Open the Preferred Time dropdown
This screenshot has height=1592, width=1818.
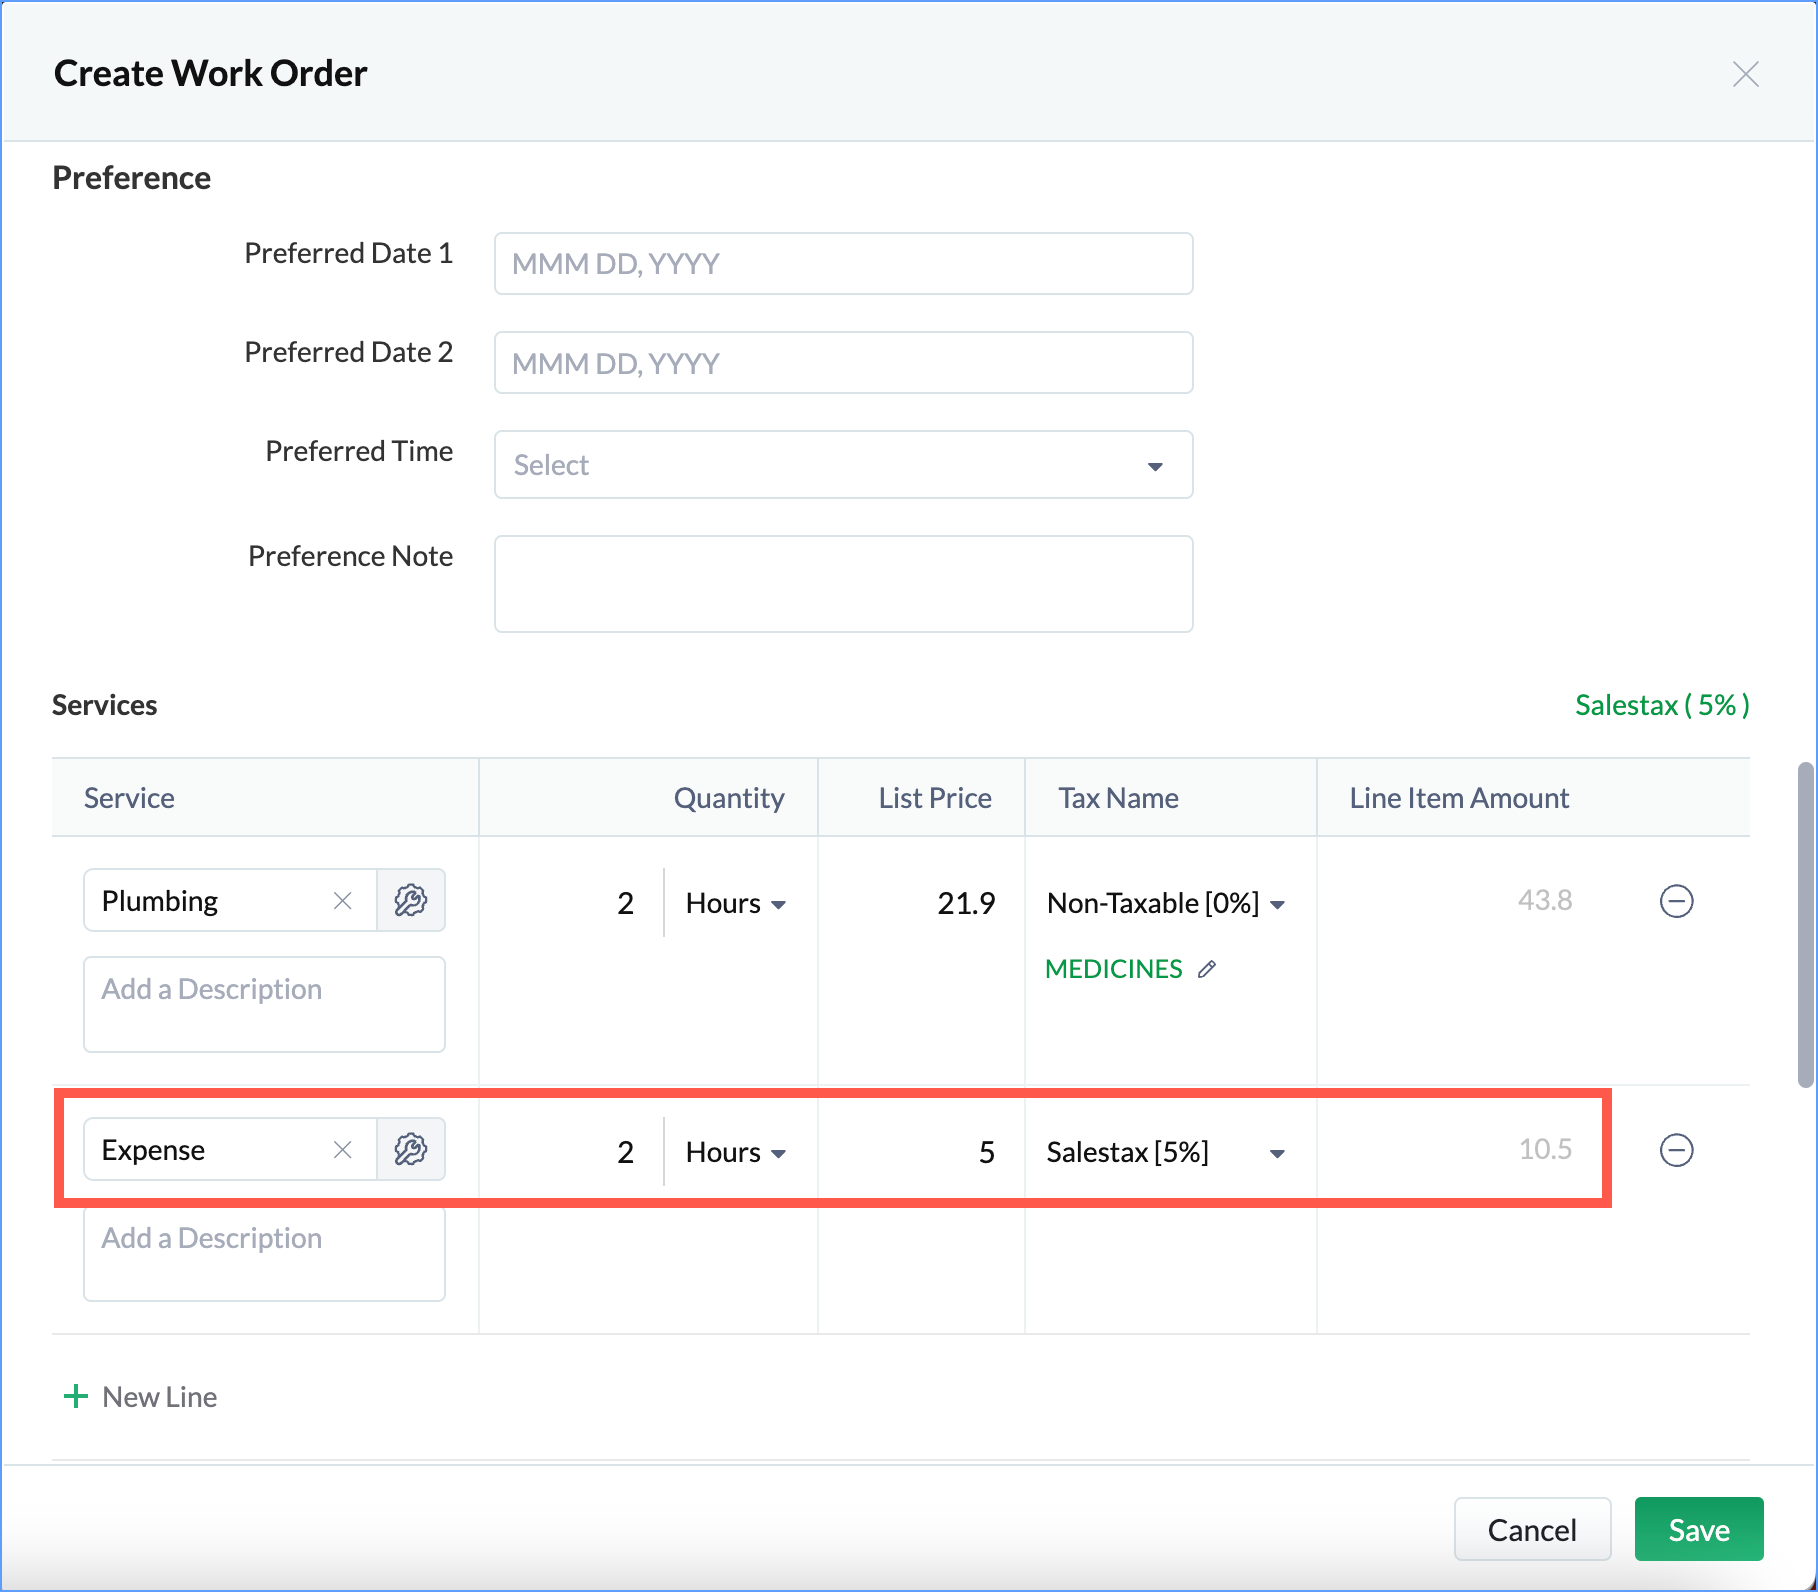pos(843,465)
